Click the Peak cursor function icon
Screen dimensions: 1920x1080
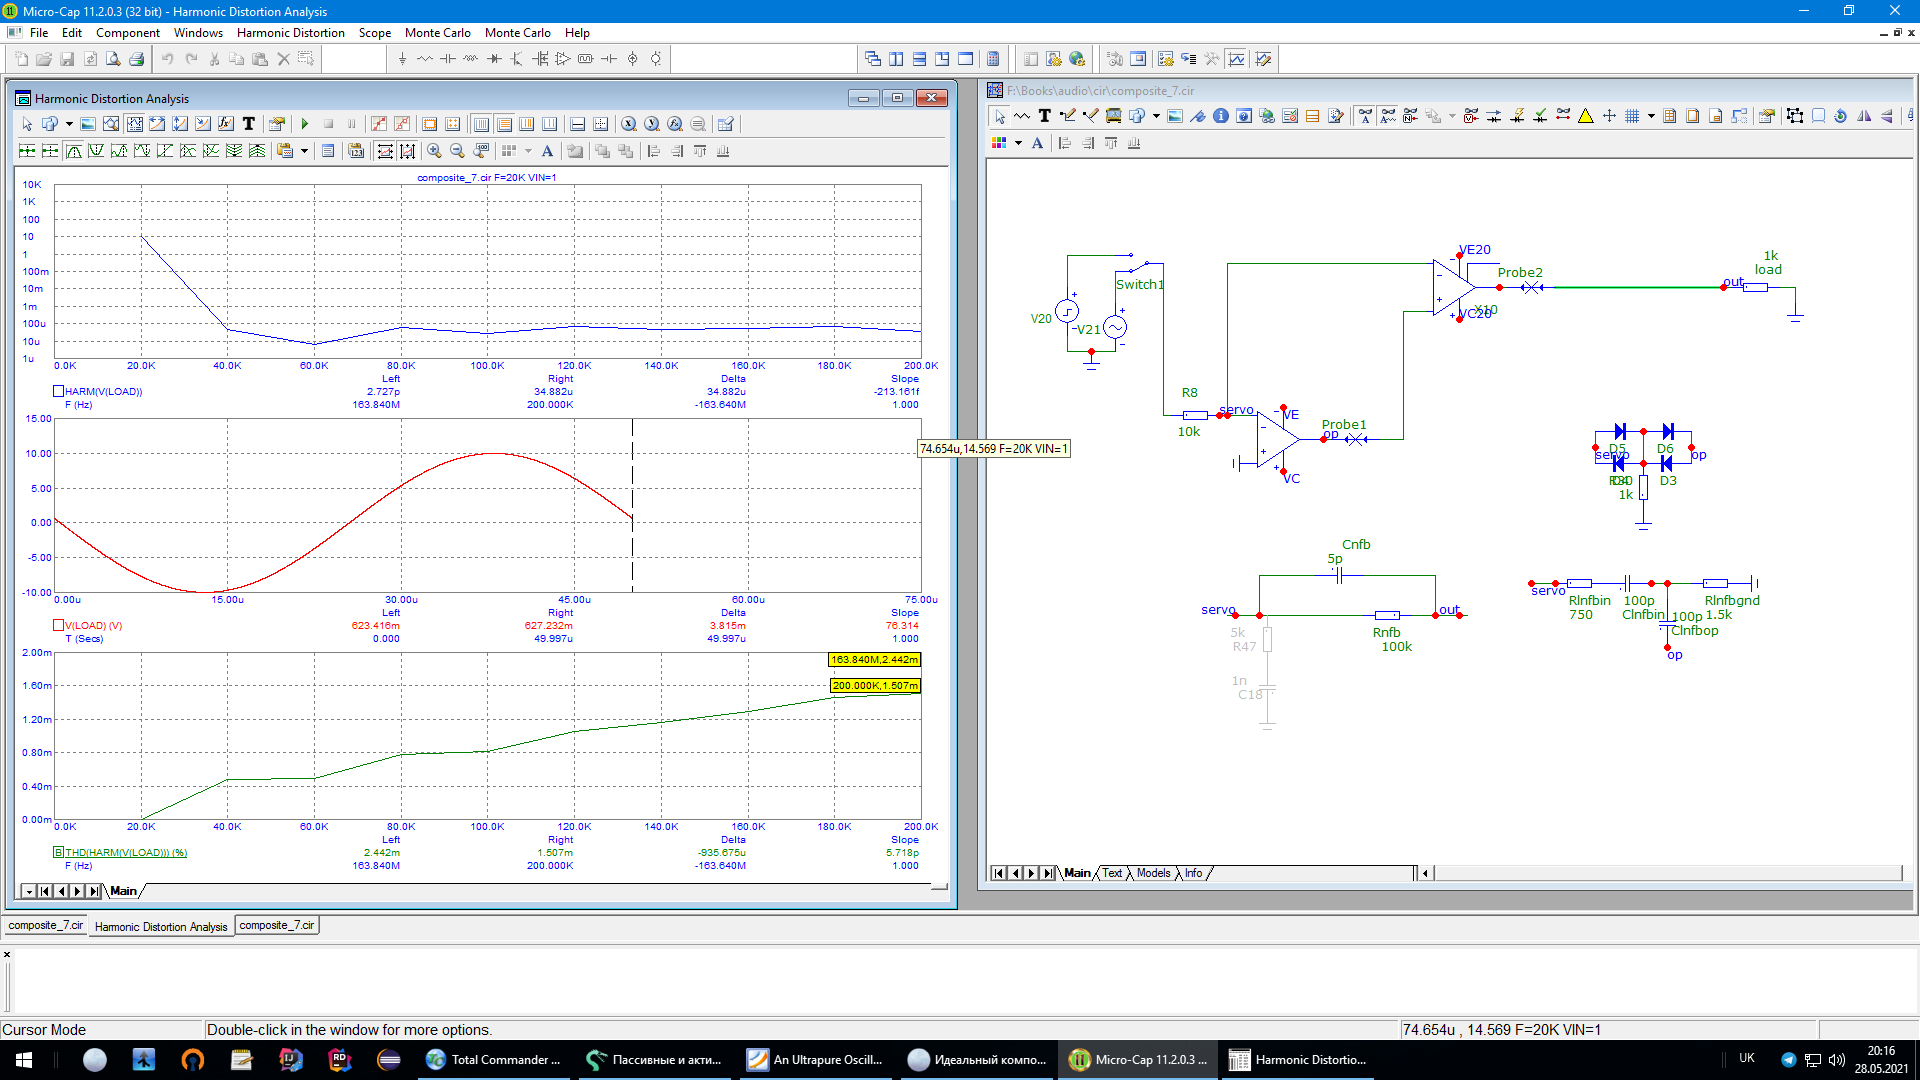[x=74, y=151]
